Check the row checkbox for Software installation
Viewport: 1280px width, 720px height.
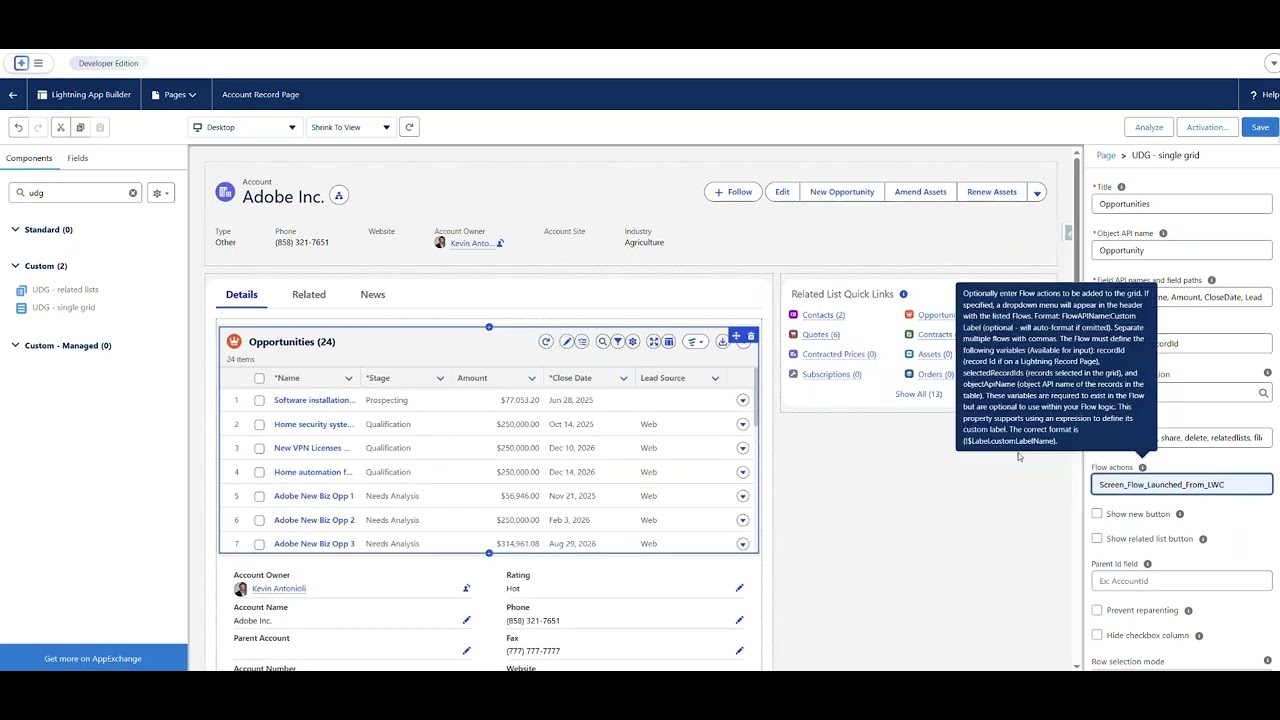click(259, 400)
